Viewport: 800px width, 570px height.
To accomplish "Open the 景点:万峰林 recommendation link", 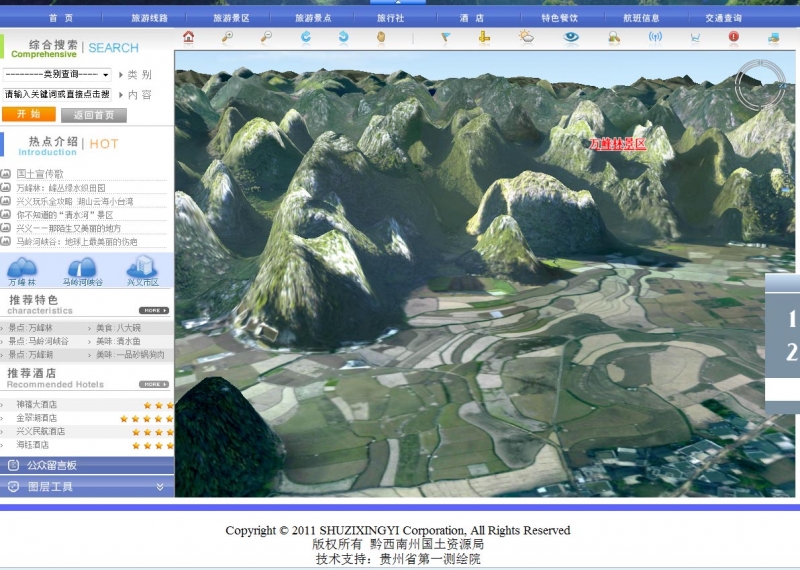I will 31,328.
